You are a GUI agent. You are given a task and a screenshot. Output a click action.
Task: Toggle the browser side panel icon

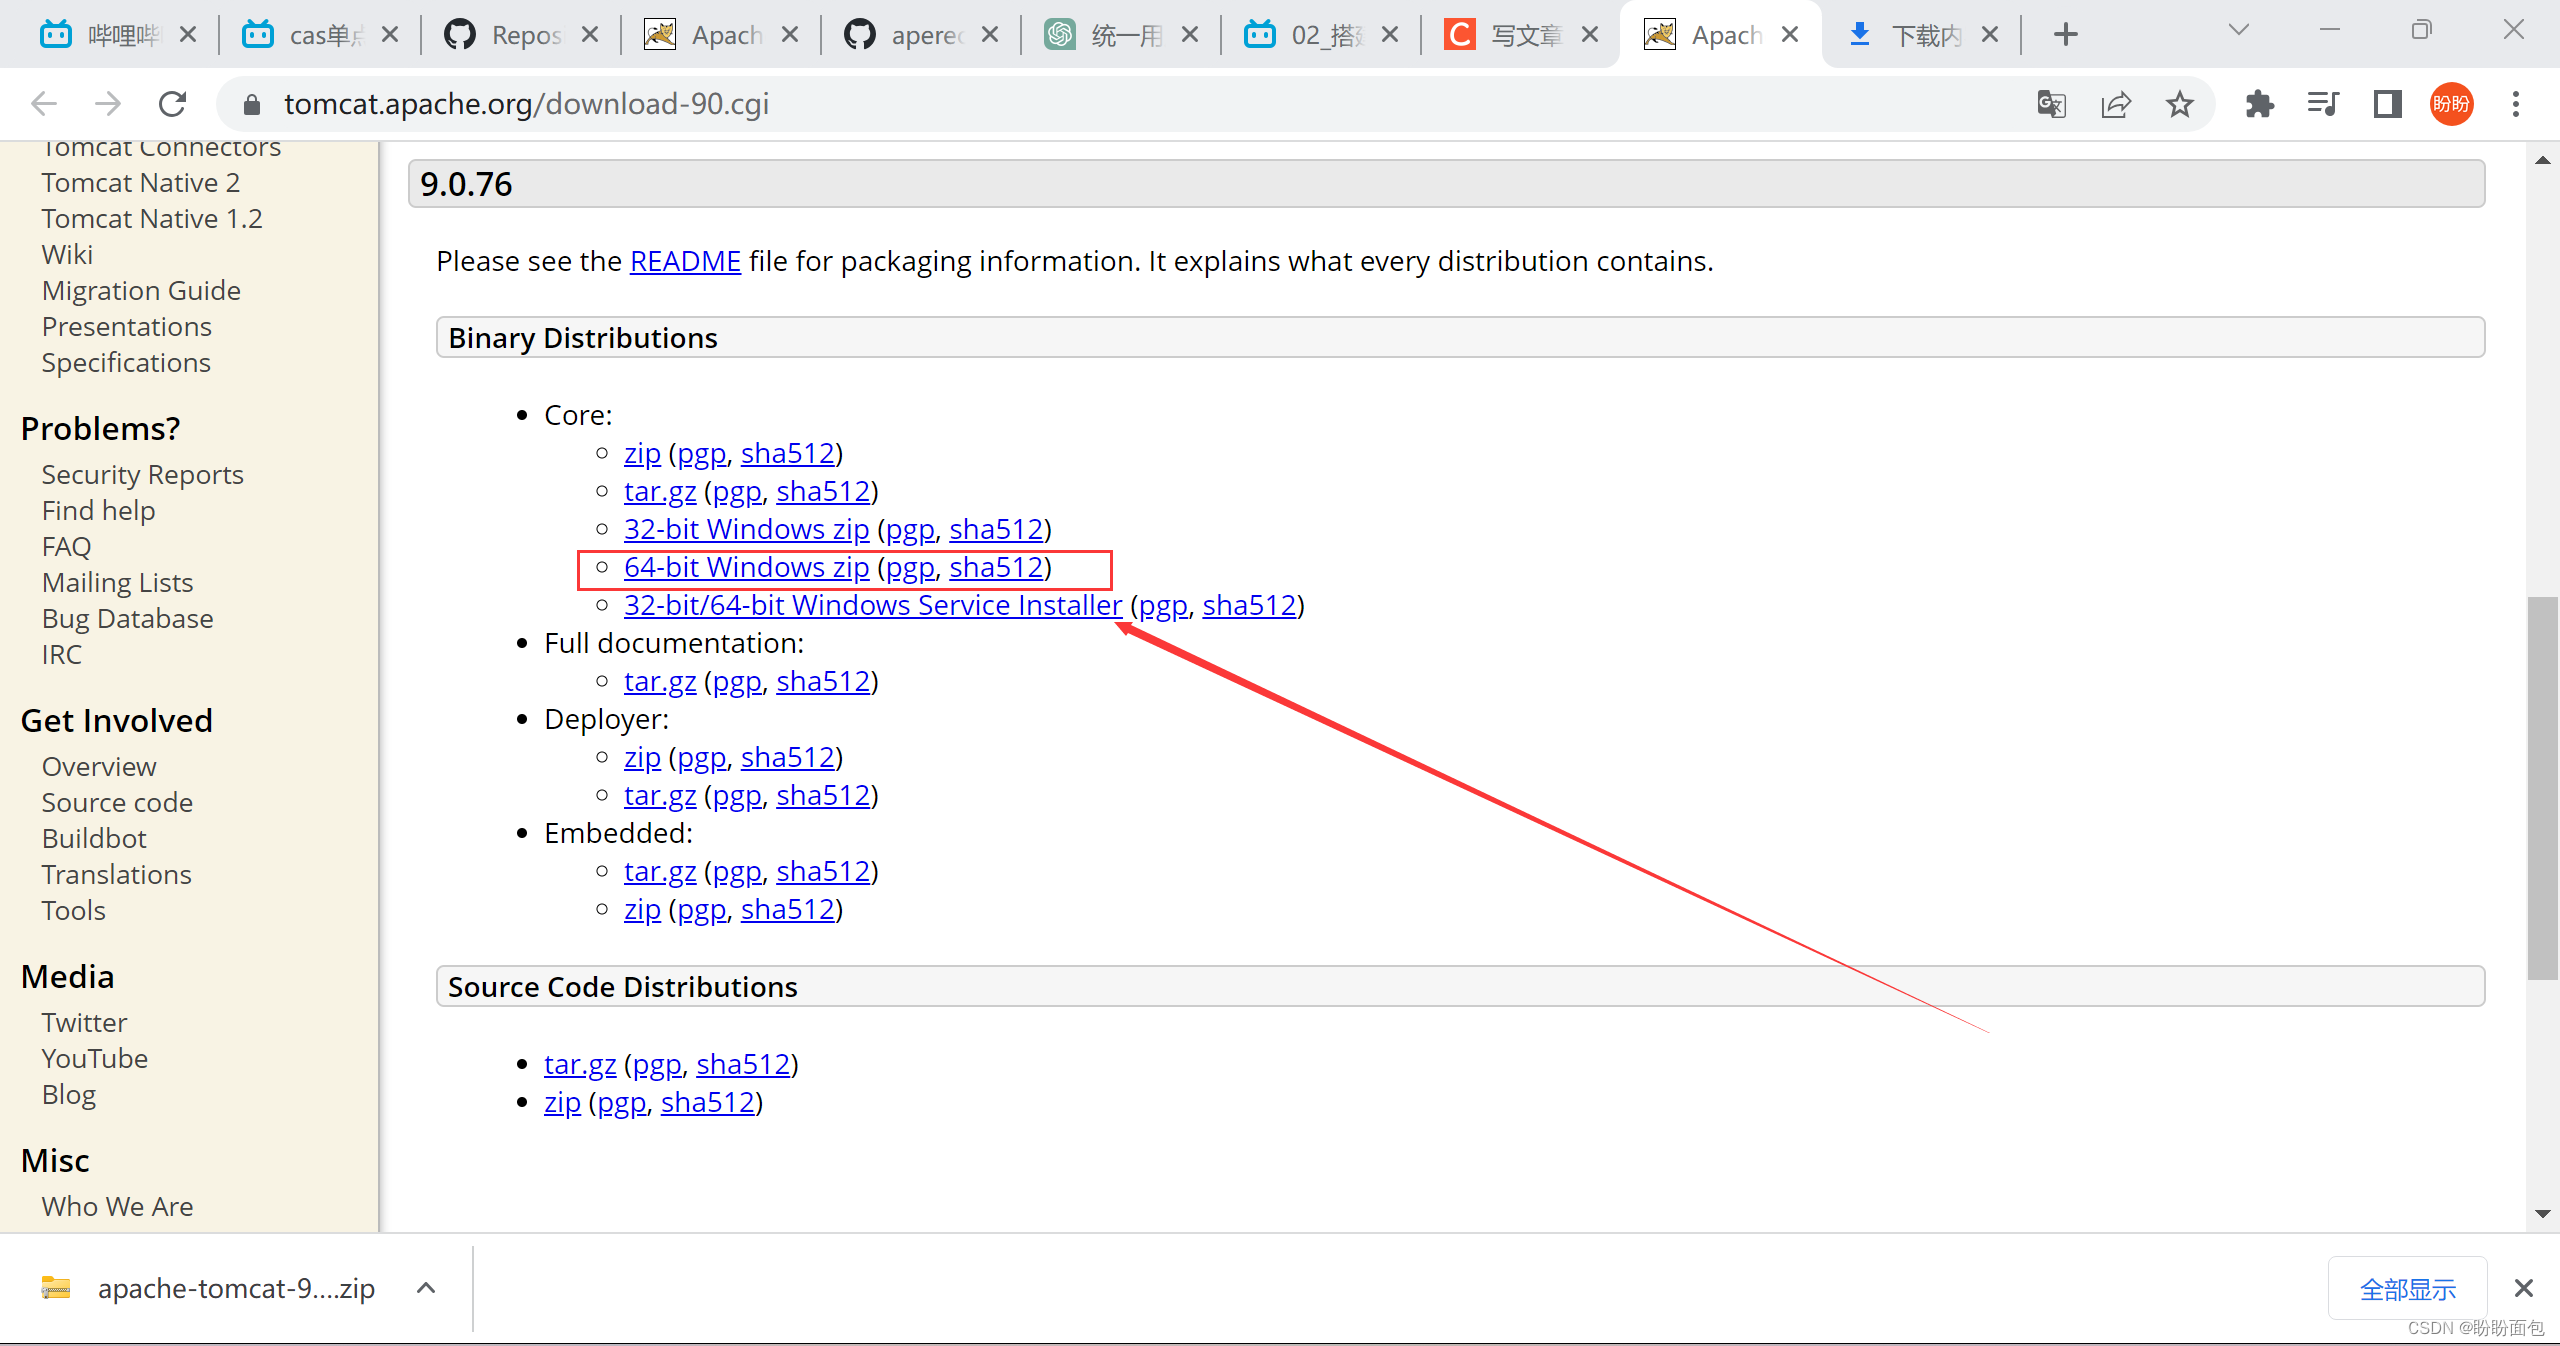(2387, 104)
